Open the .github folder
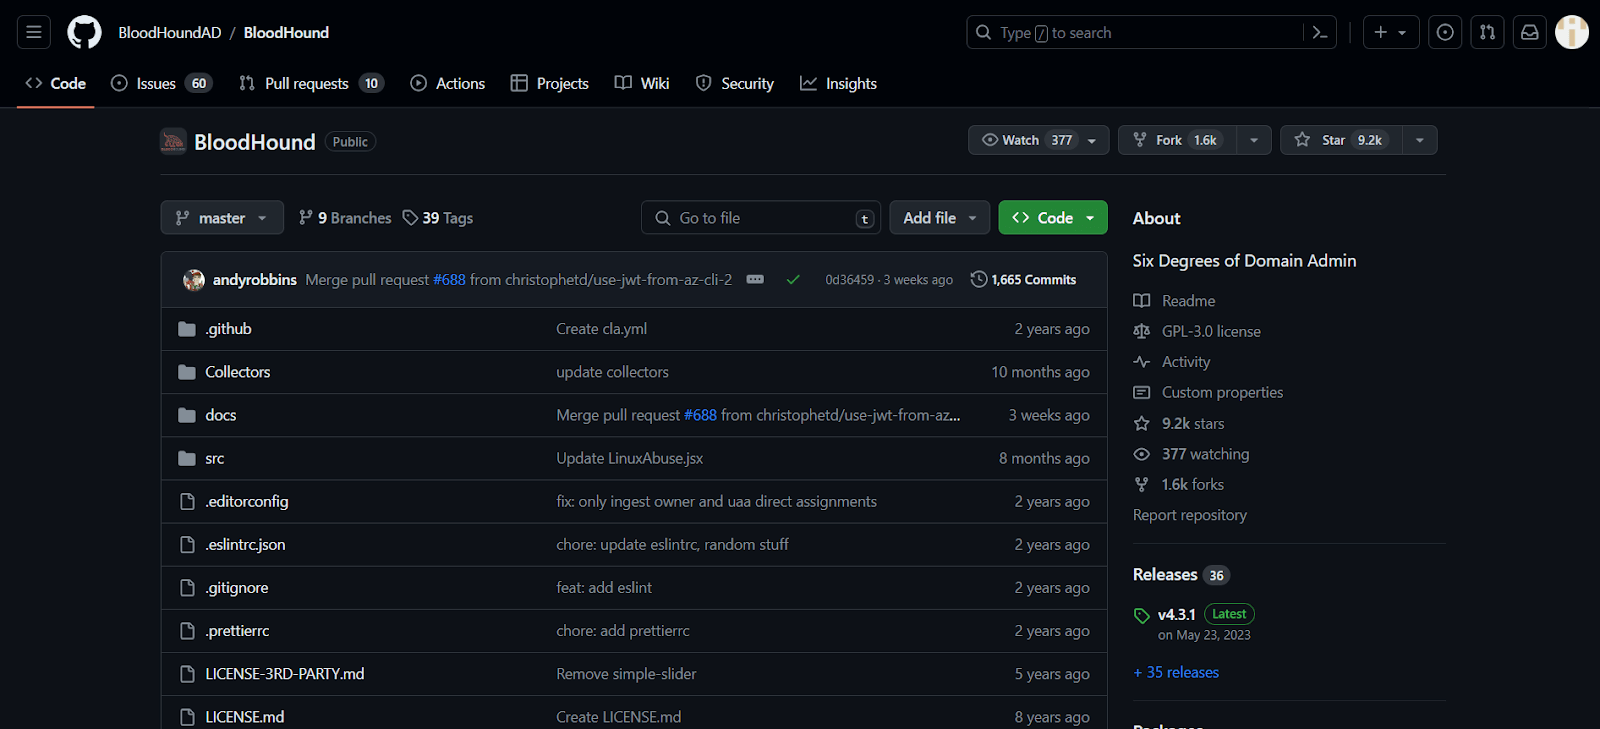Image resolution: width=1600 pixels, height=729 pixels. click(x=228, y=329)
